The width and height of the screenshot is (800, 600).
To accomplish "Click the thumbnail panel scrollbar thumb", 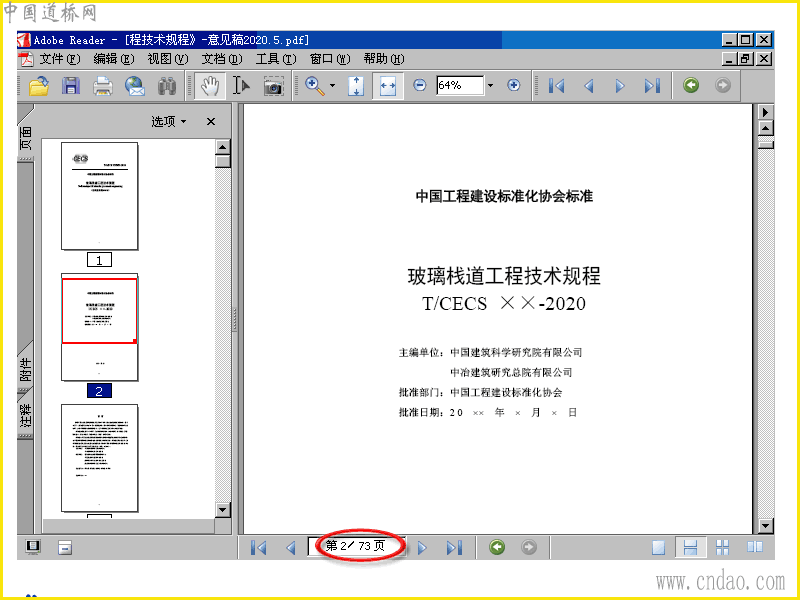I will 222,162.
